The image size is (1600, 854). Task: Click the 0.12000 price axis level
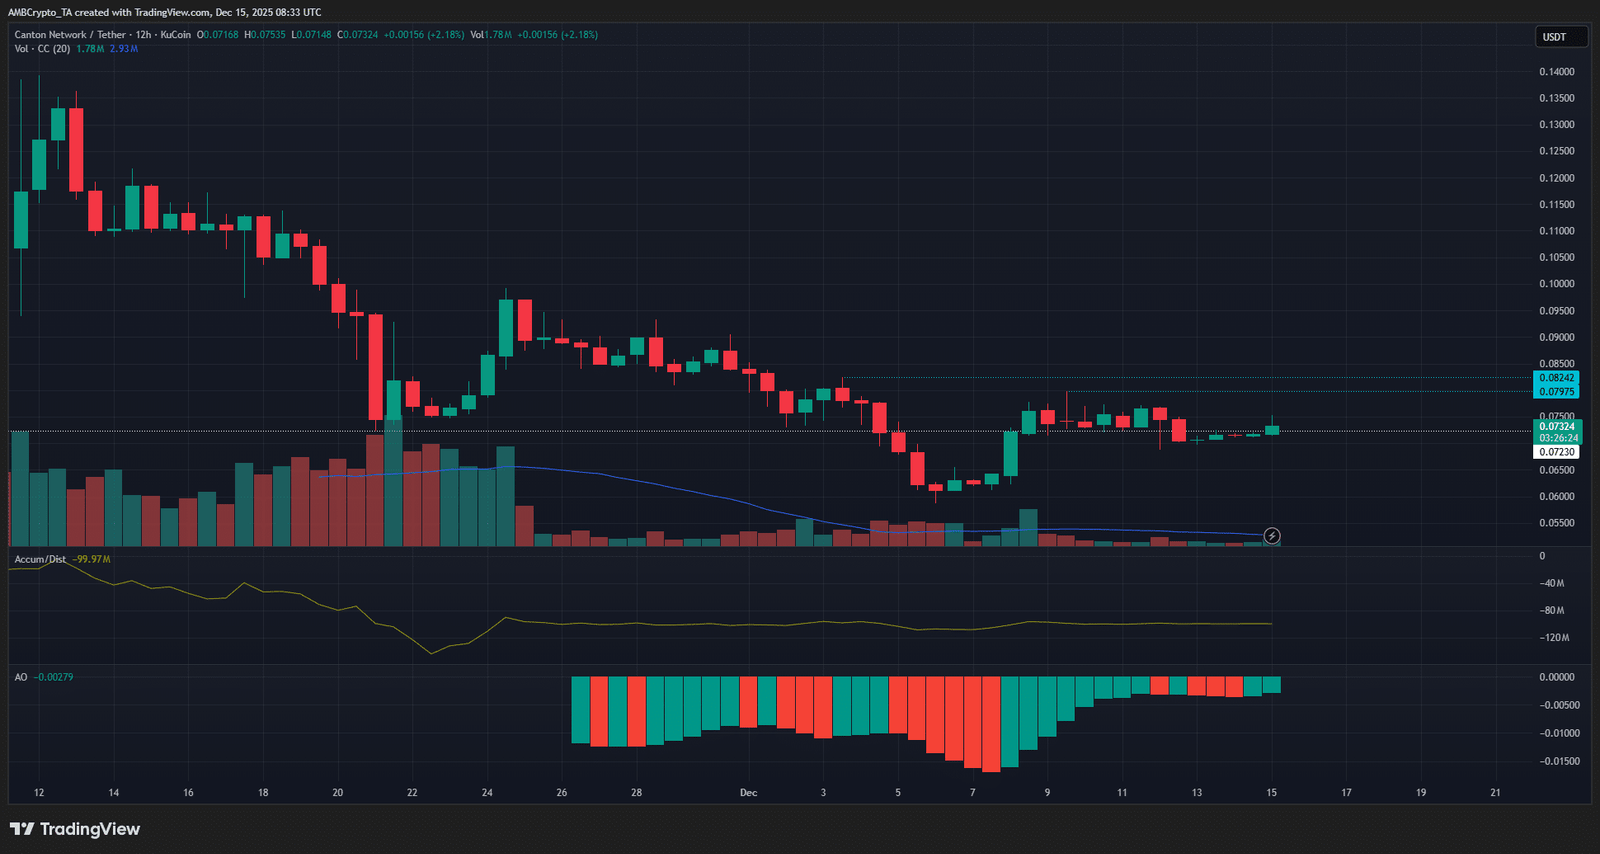pos(1556,178)
